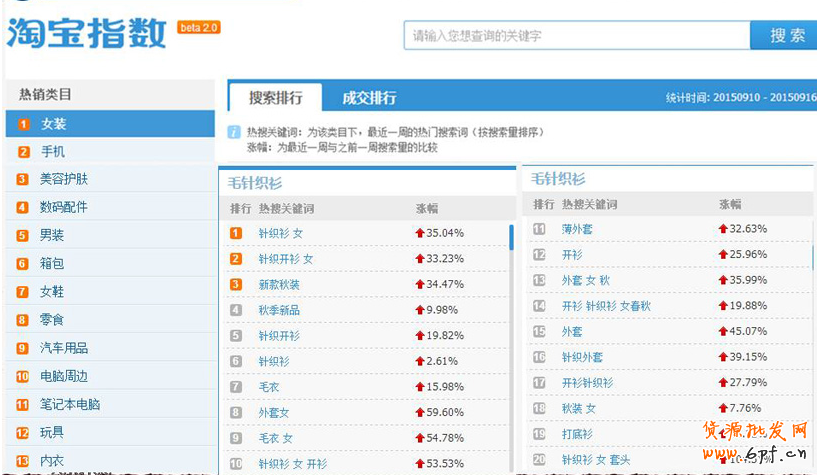817x475 pixels.
Task: Click gray rank badge 9 beside 毛衣 女
Action: click(236, 438)
